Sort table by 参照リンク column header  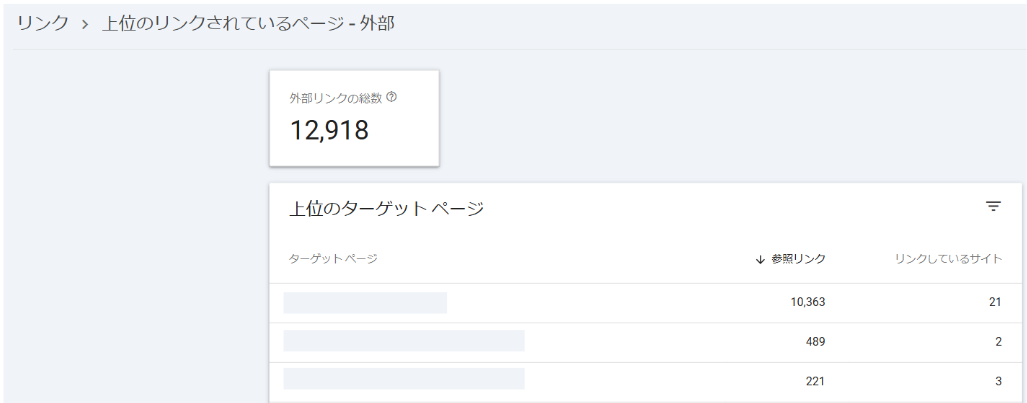click(x=798, y=259)
